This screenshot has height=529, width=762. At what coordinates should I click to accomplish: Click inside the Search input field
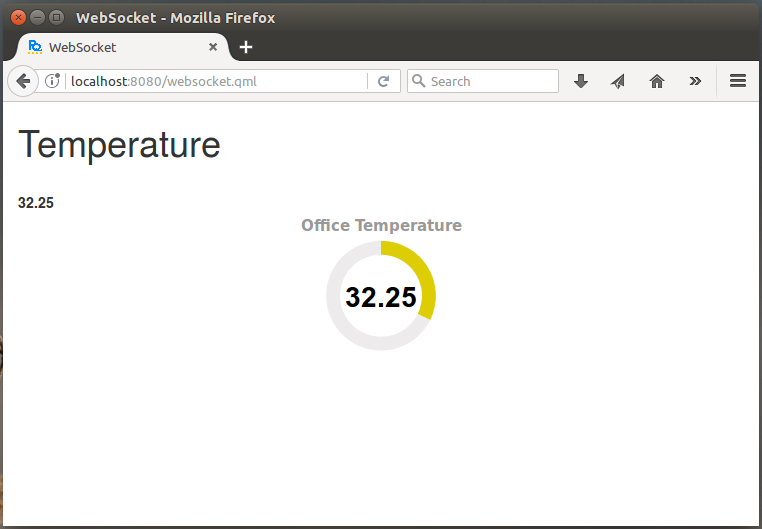click(x=490, y=81)
